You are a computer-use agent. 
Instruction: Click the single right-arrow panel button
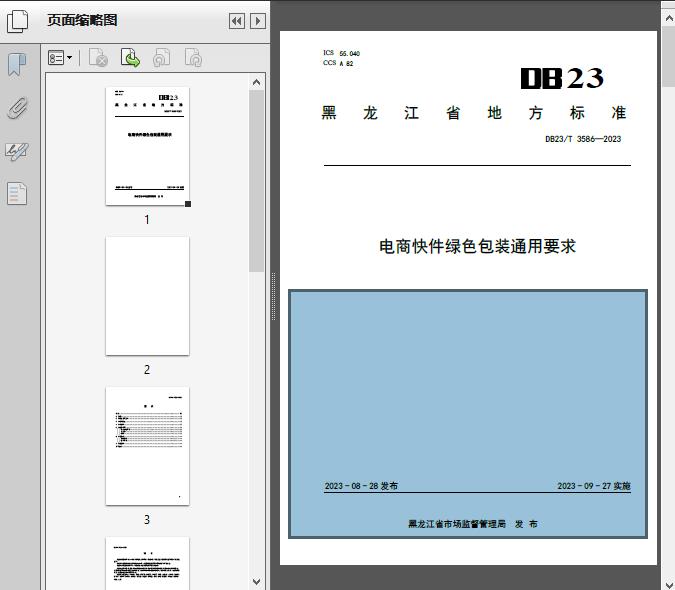click(x=257, y=20)
